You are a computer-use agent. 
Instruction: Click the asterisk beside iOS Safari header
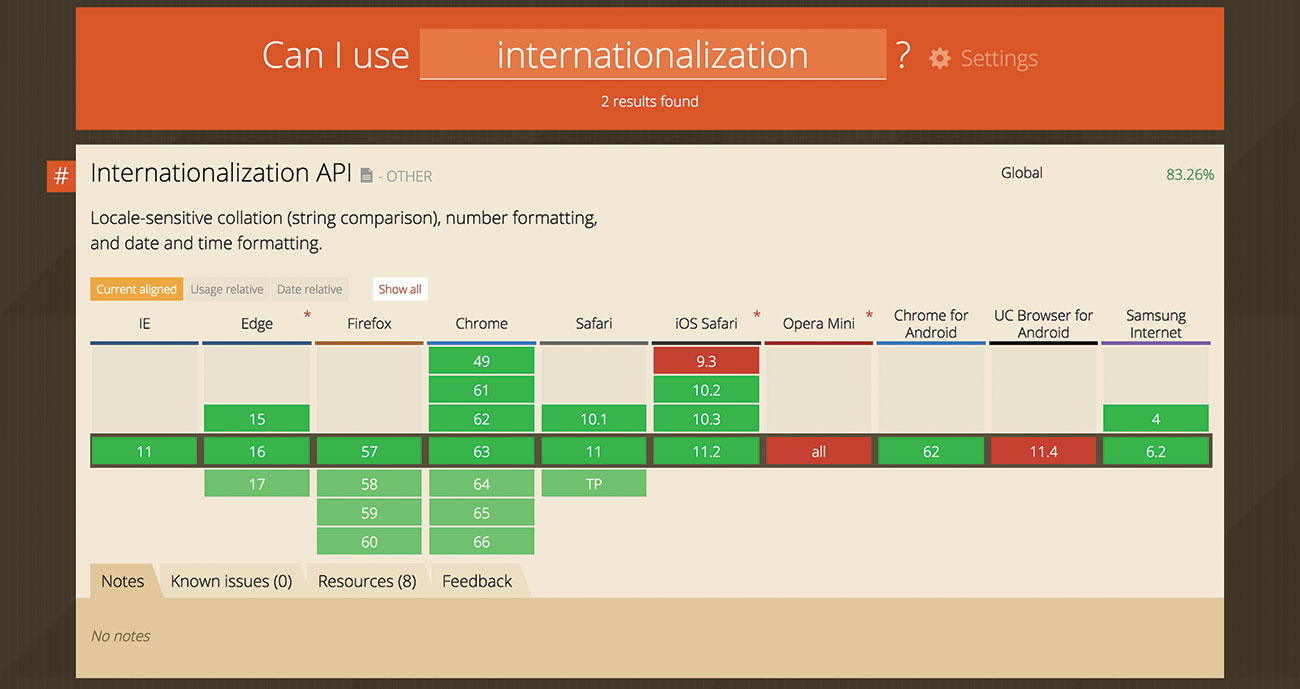757,315
